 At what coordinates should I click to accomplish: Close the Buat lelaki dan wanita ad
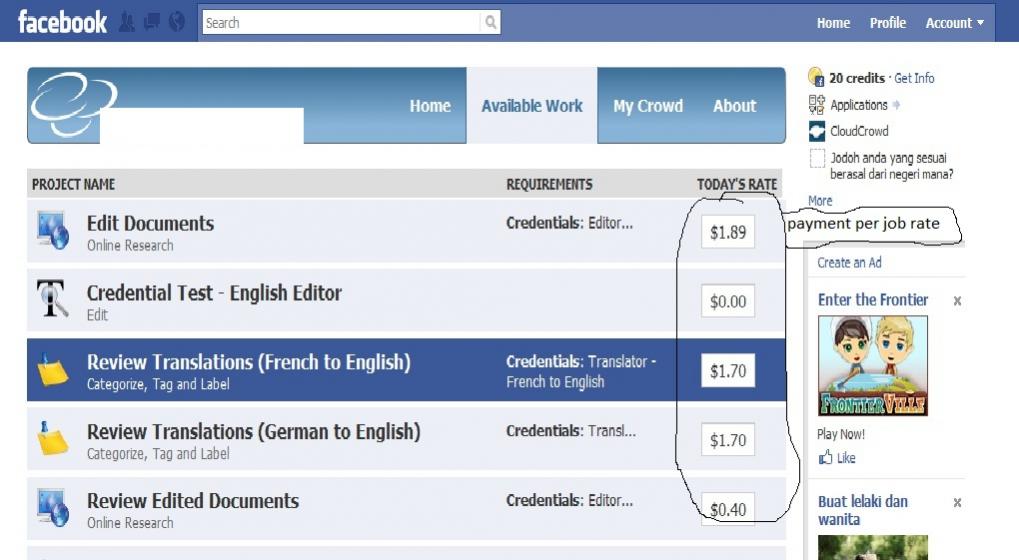[x=957, y=502]
